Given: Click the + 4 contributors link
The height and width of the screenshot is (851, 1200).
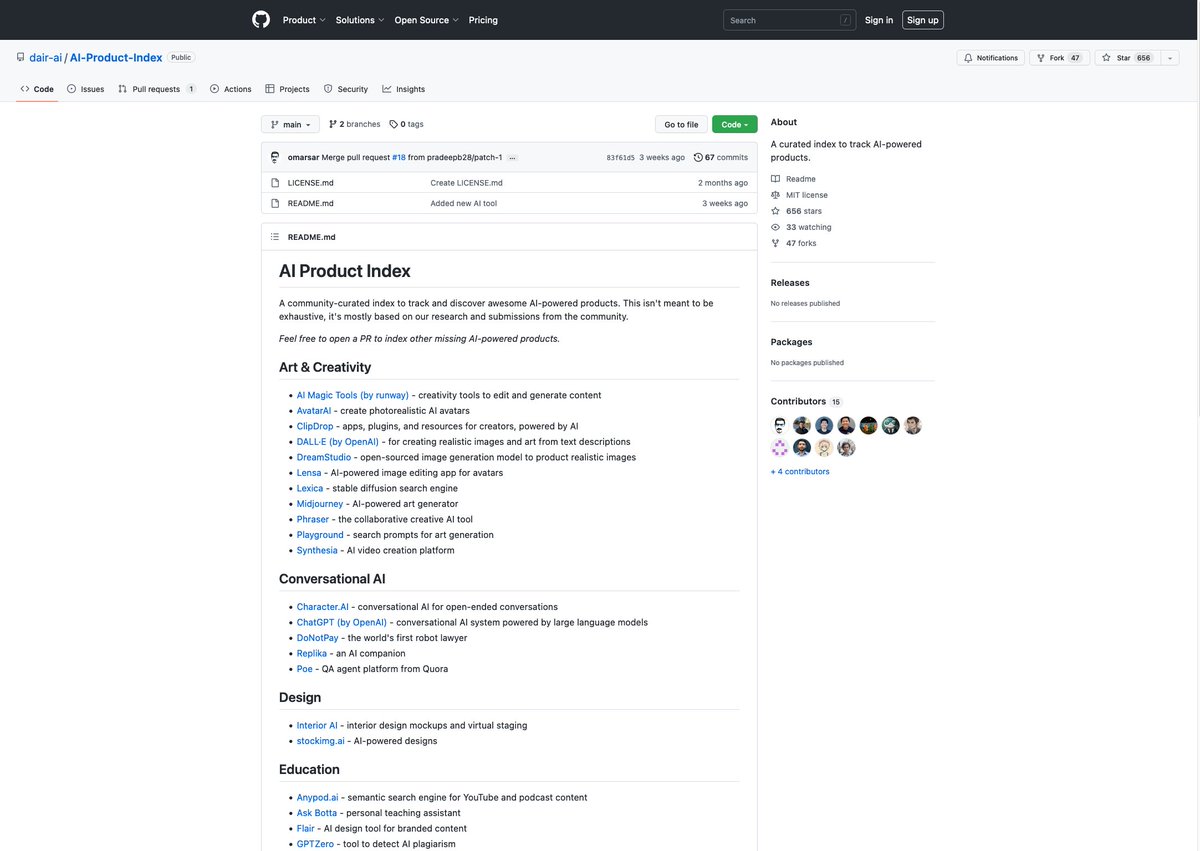Looking at the screenshot, I should click(x=800, y=471).
